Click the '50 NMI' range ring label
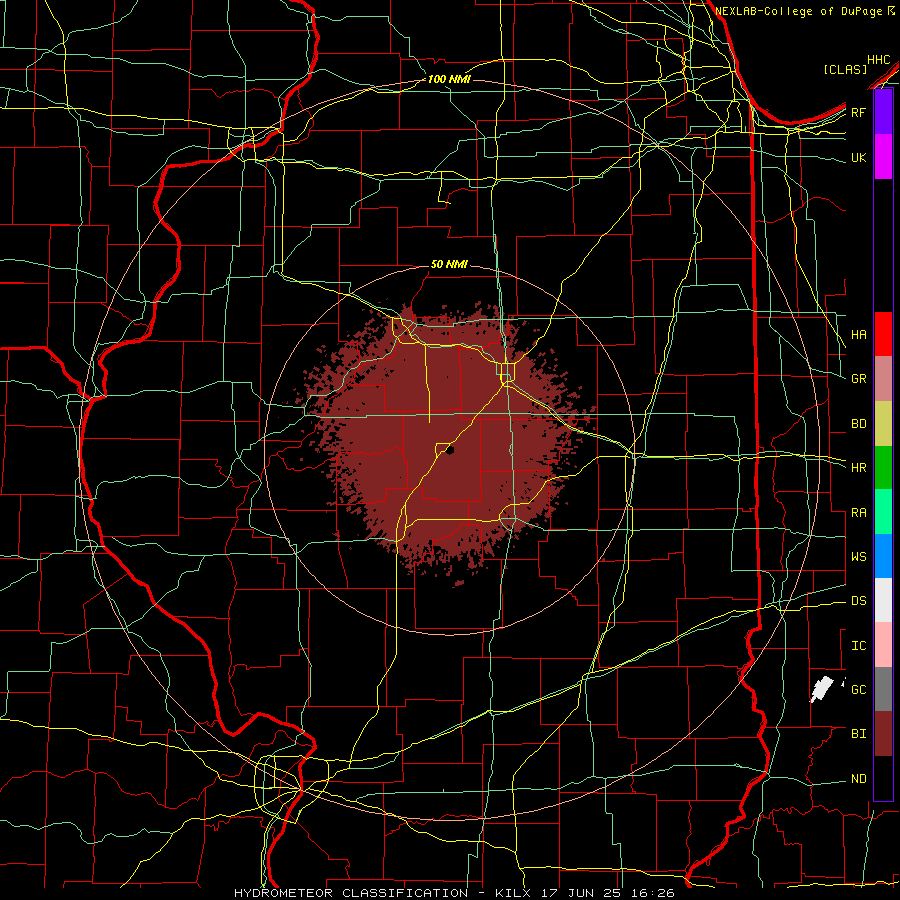The height and width of the screenshot is (900, 900). coord(449,264)
